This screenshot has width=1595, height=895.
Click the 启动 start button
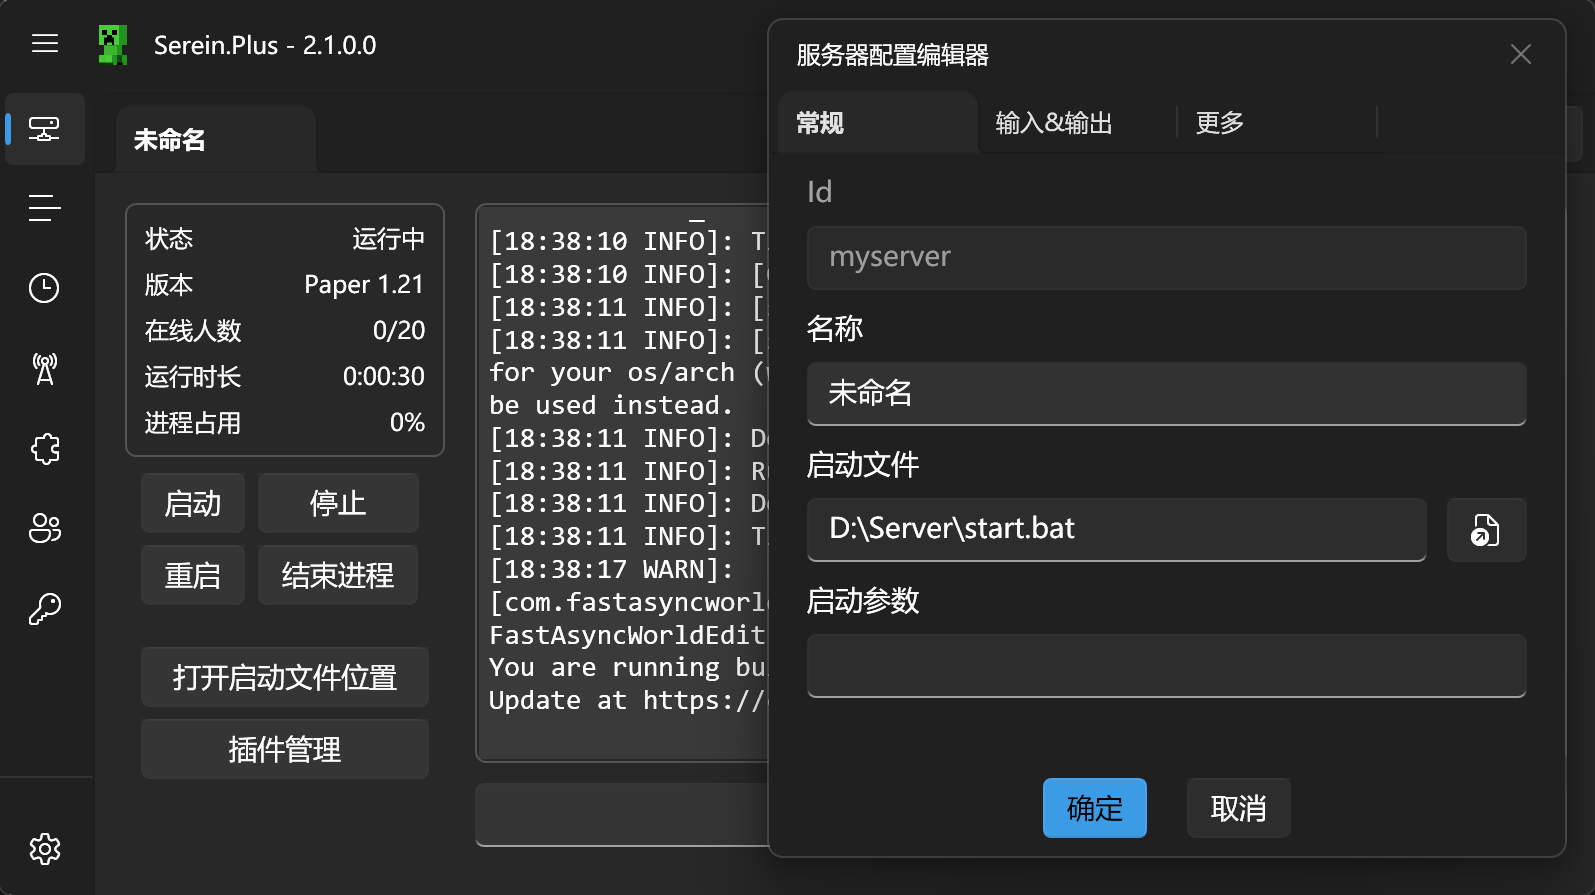click(193, 503)
